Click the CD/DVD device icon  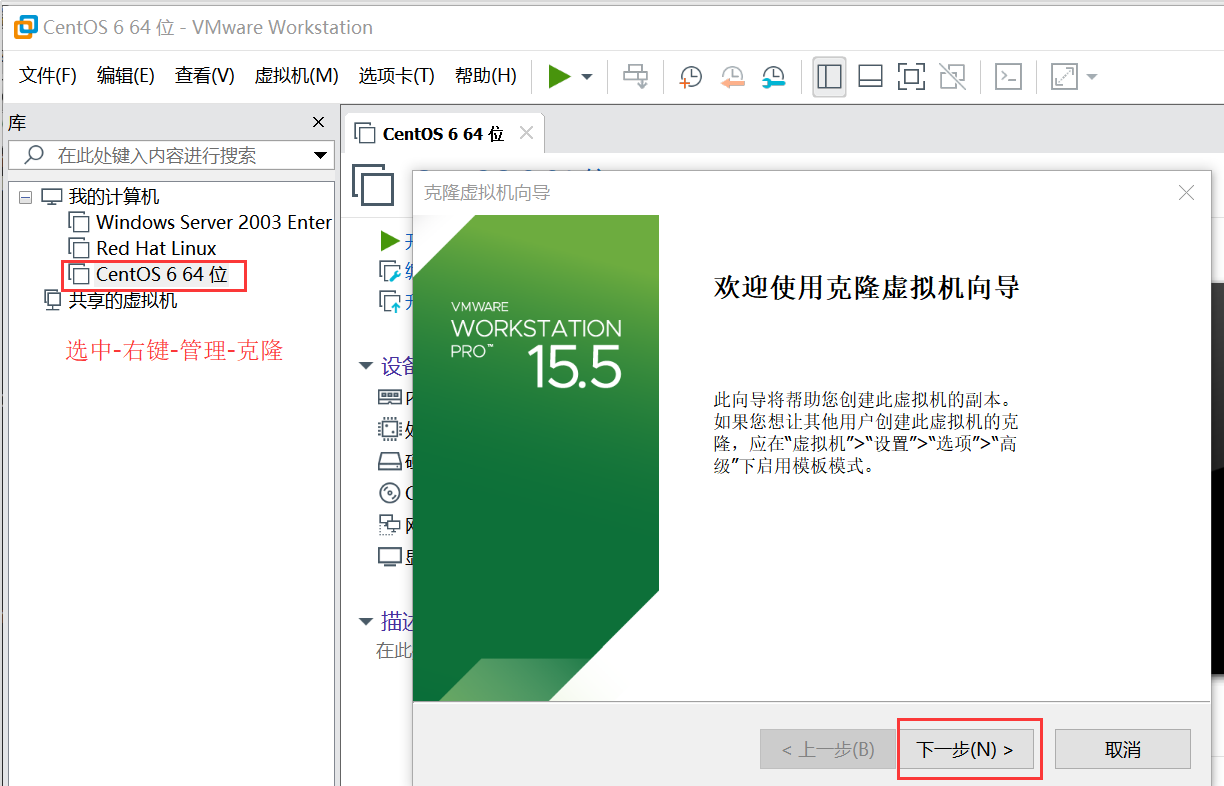[390, 493]
